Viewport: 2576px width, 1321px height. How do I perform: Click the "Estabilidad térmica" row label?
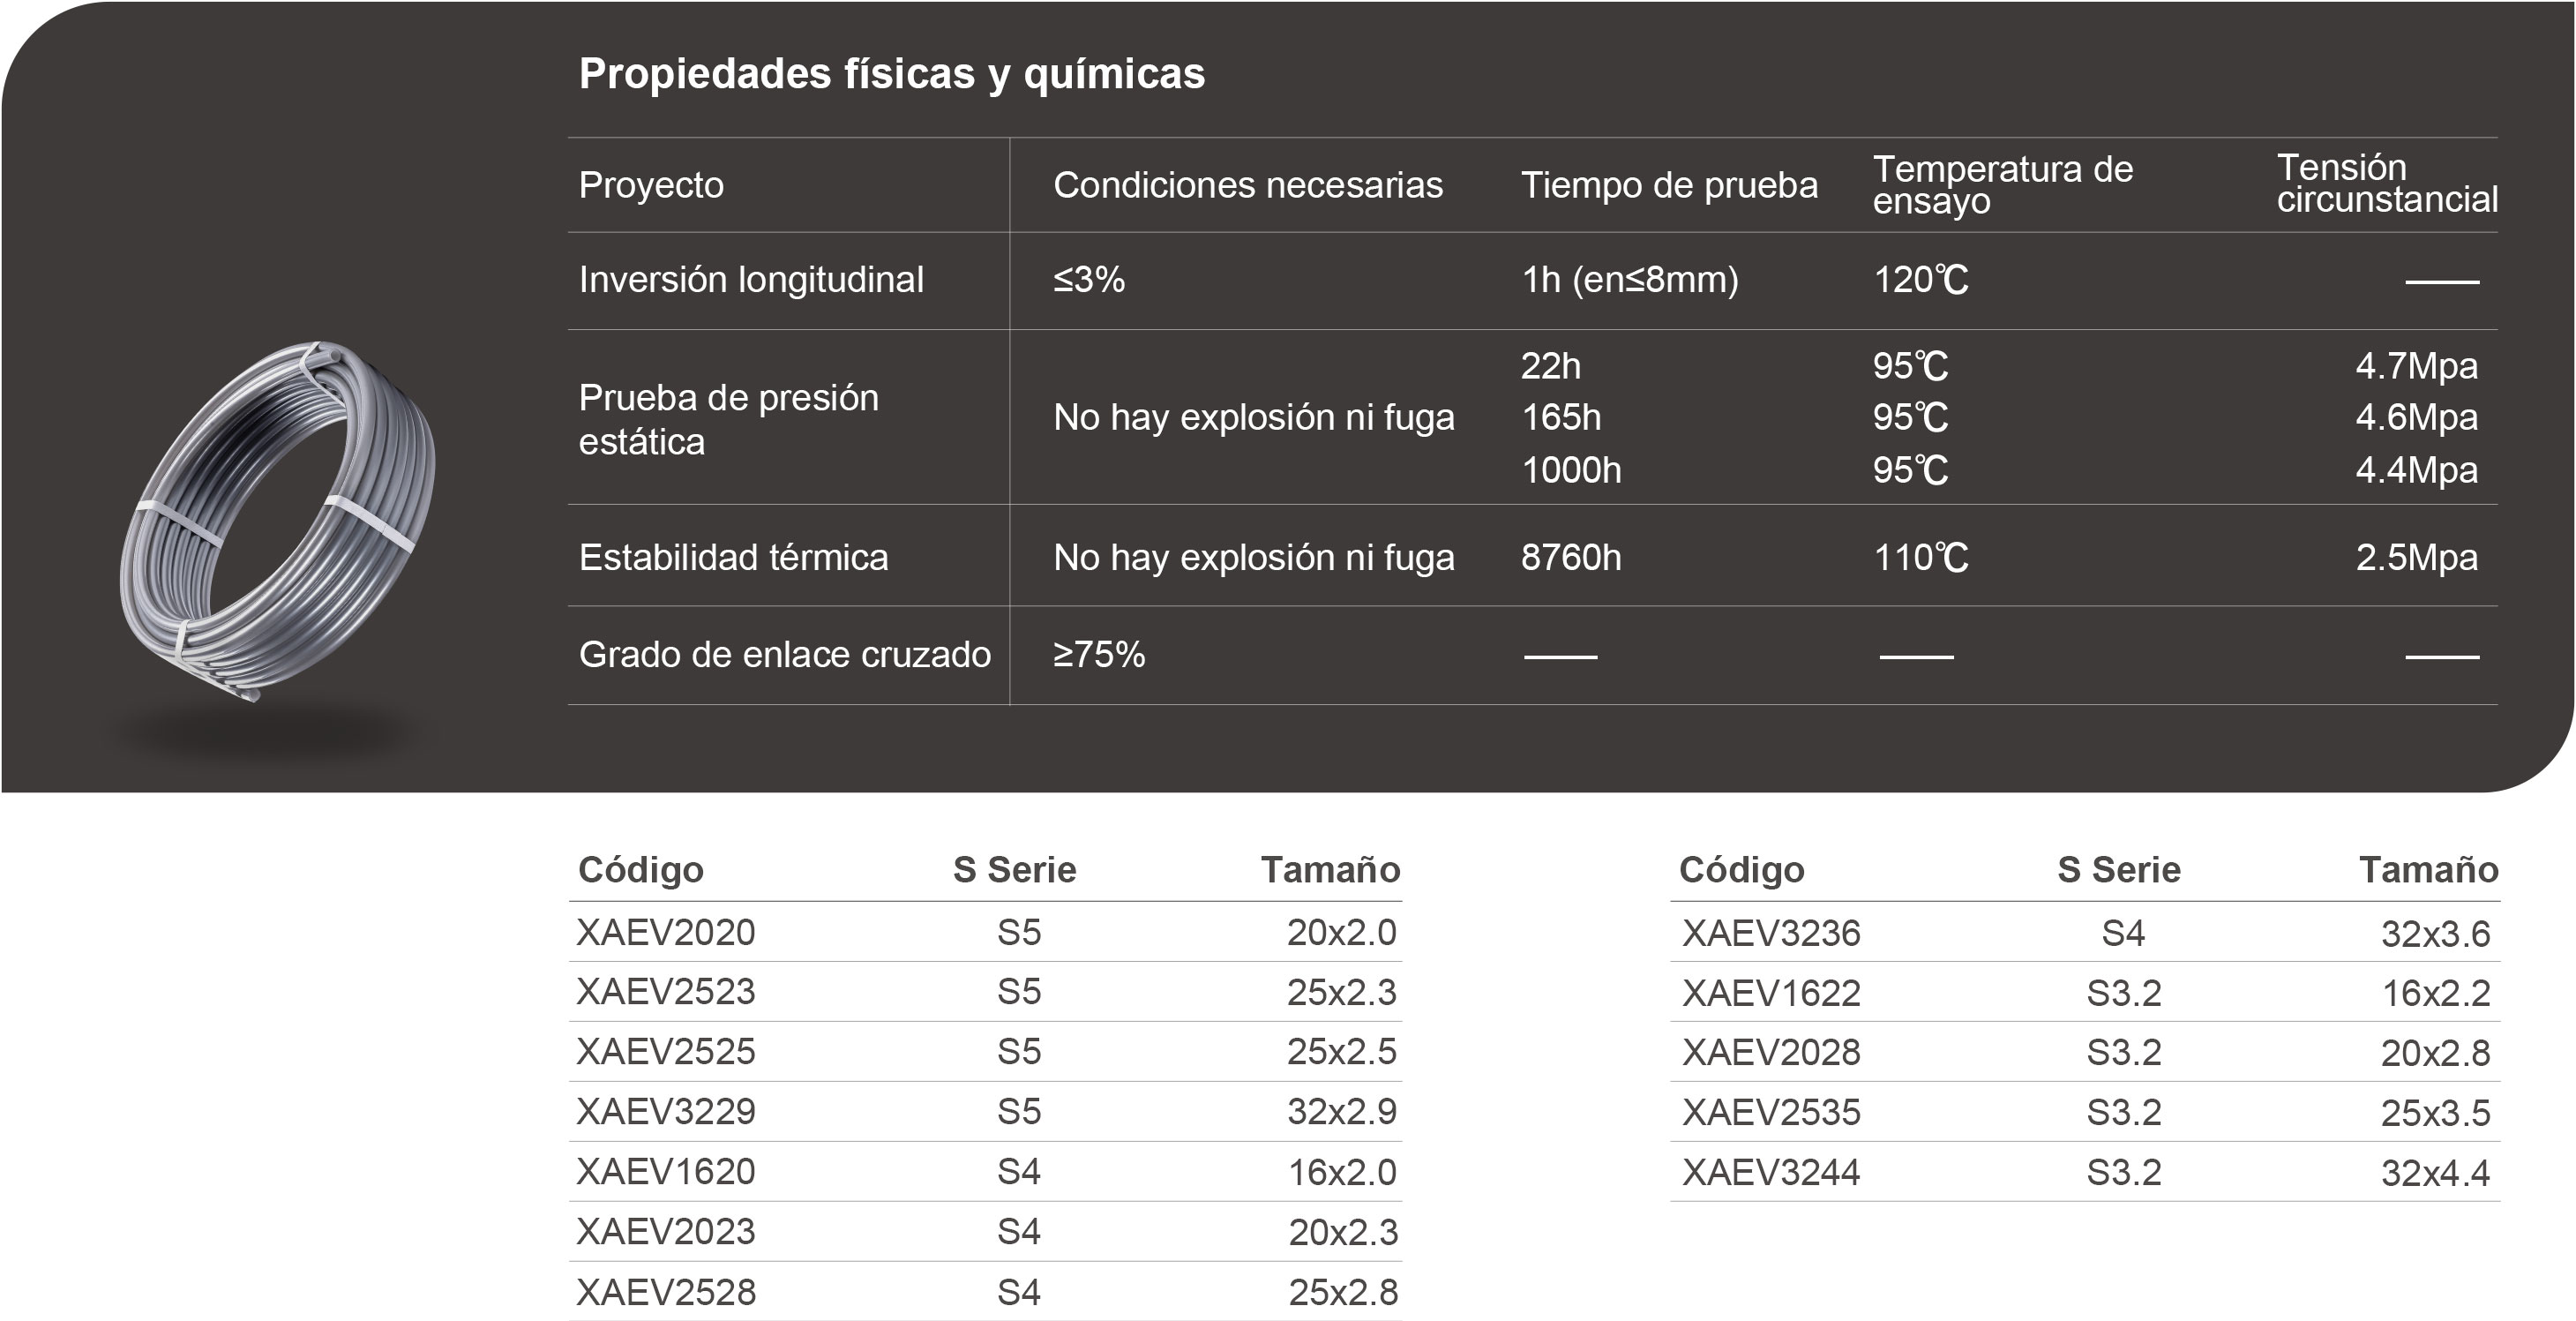(733, 557)
